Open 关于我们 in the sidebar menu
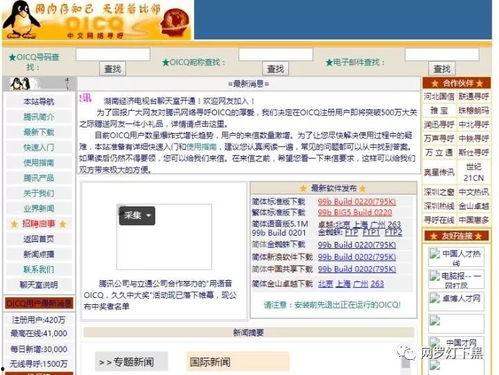Screen dimensions: 499x375 [39, 193]
